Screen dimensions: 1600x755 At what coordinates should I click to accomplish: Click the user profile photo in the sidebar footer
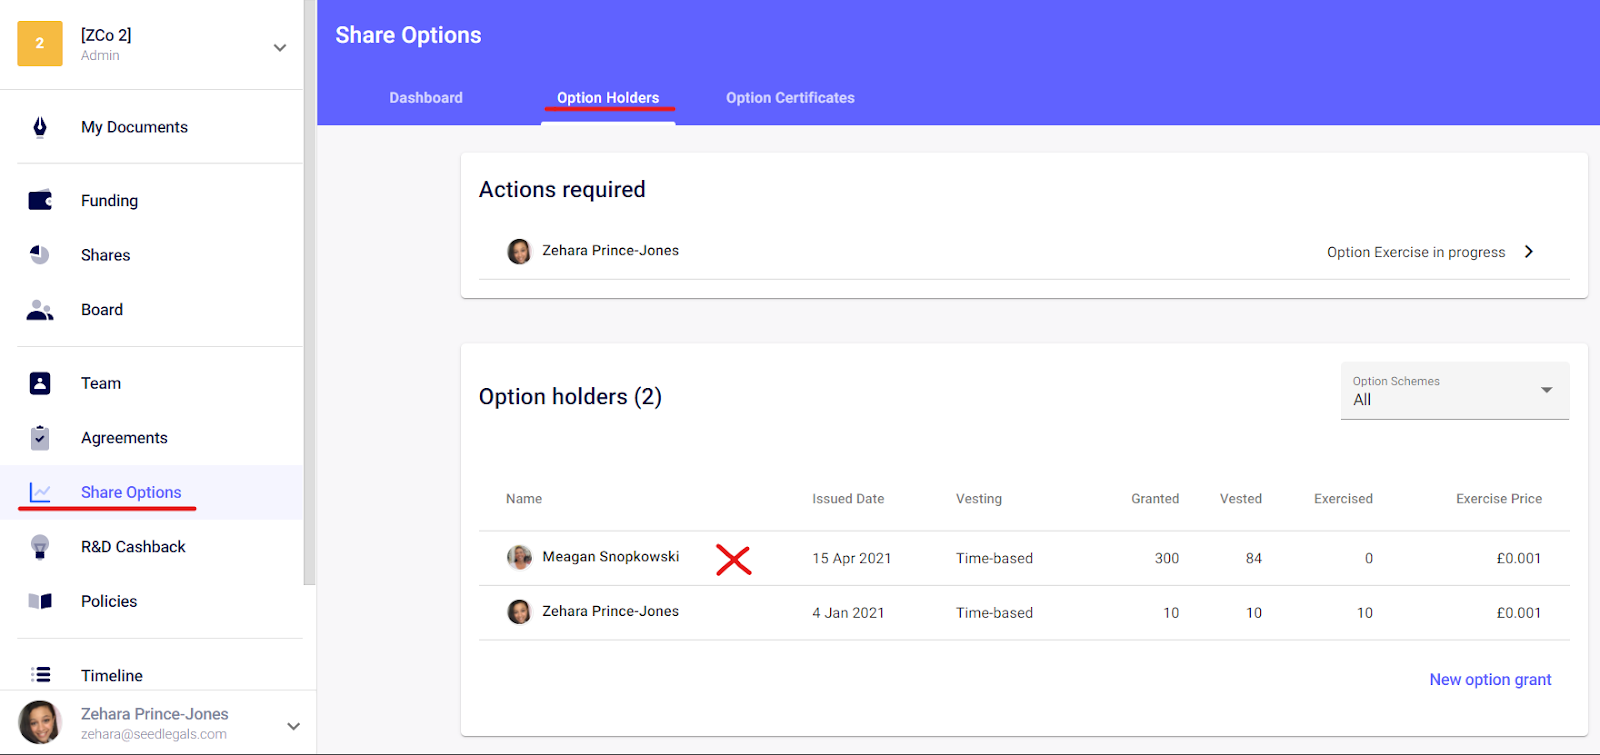click(x=40, y=722)
